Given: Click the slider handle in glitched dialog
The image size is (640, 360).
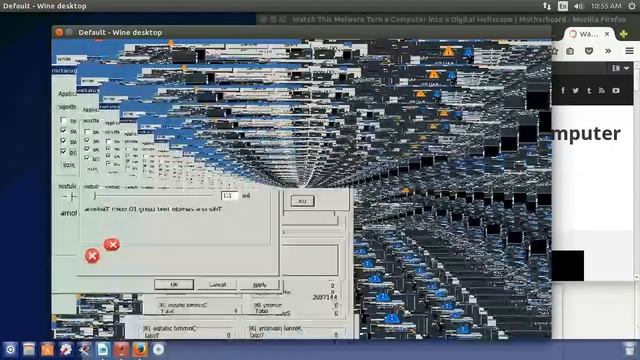Looking at the screenshot, I should [x=95, y=196].
